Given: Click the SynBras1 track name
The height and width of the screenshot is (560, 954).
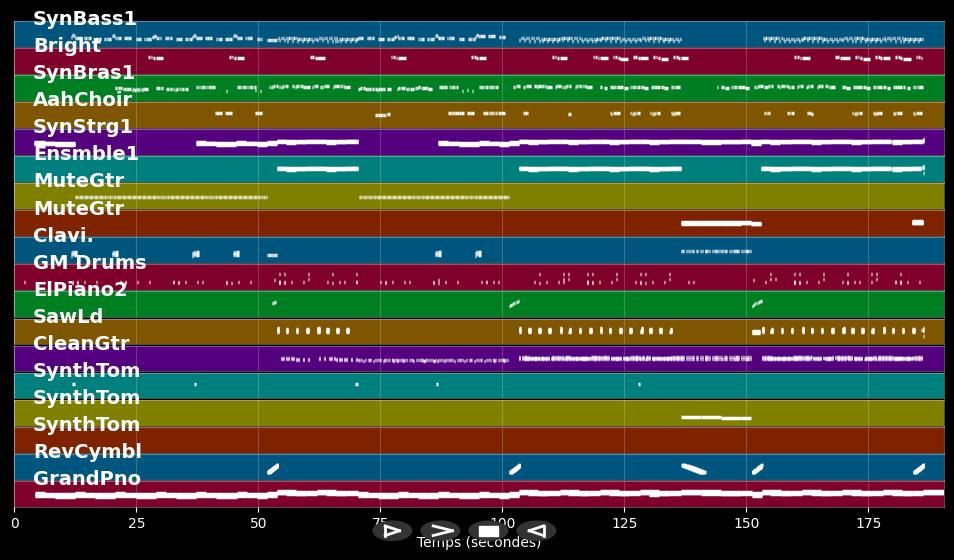Looking at the screenshot, I should click(84, 73).
